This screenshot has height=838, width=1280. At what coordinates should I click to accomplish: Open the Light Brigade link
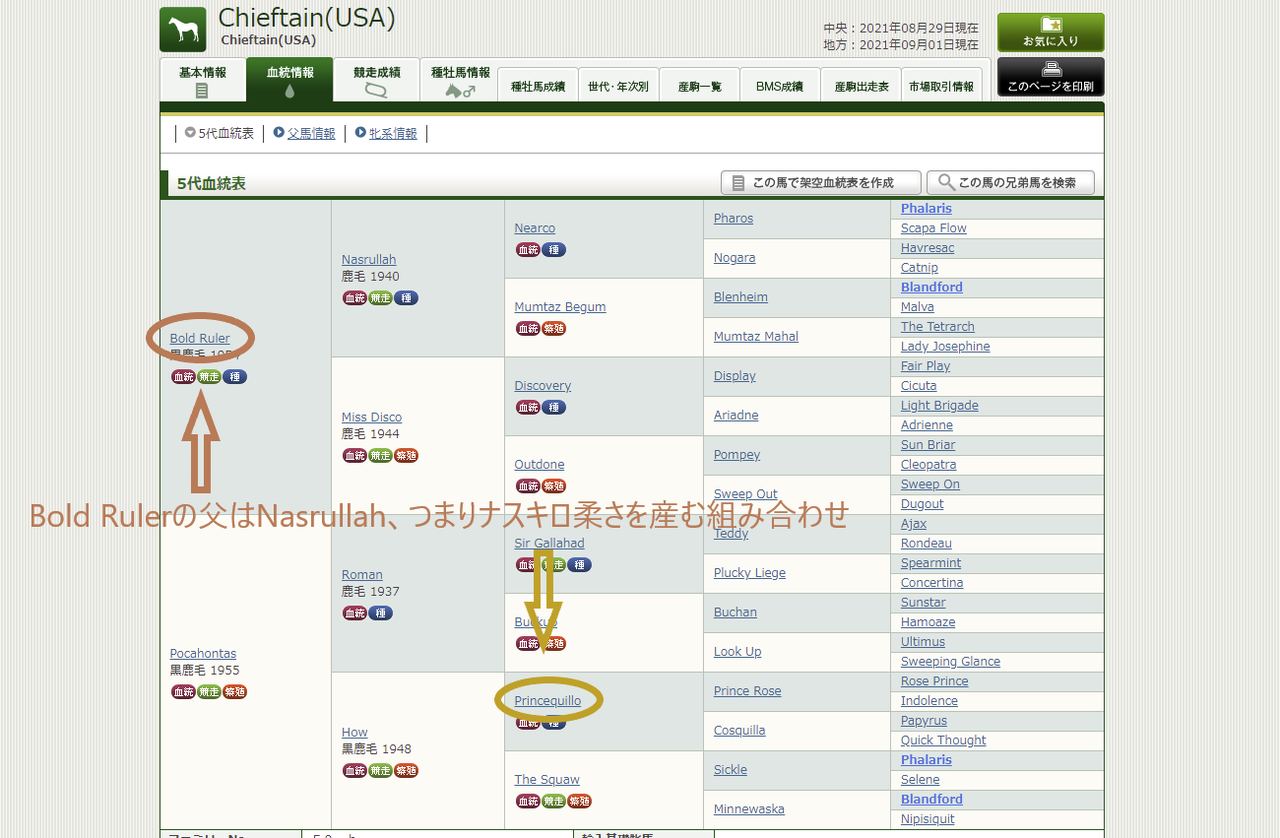click(x=940, y=405)
